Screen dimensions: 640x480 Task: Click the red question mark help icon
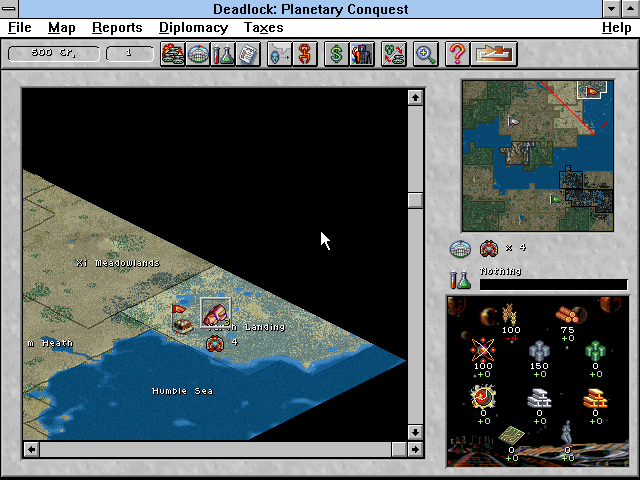click(457, 53)
